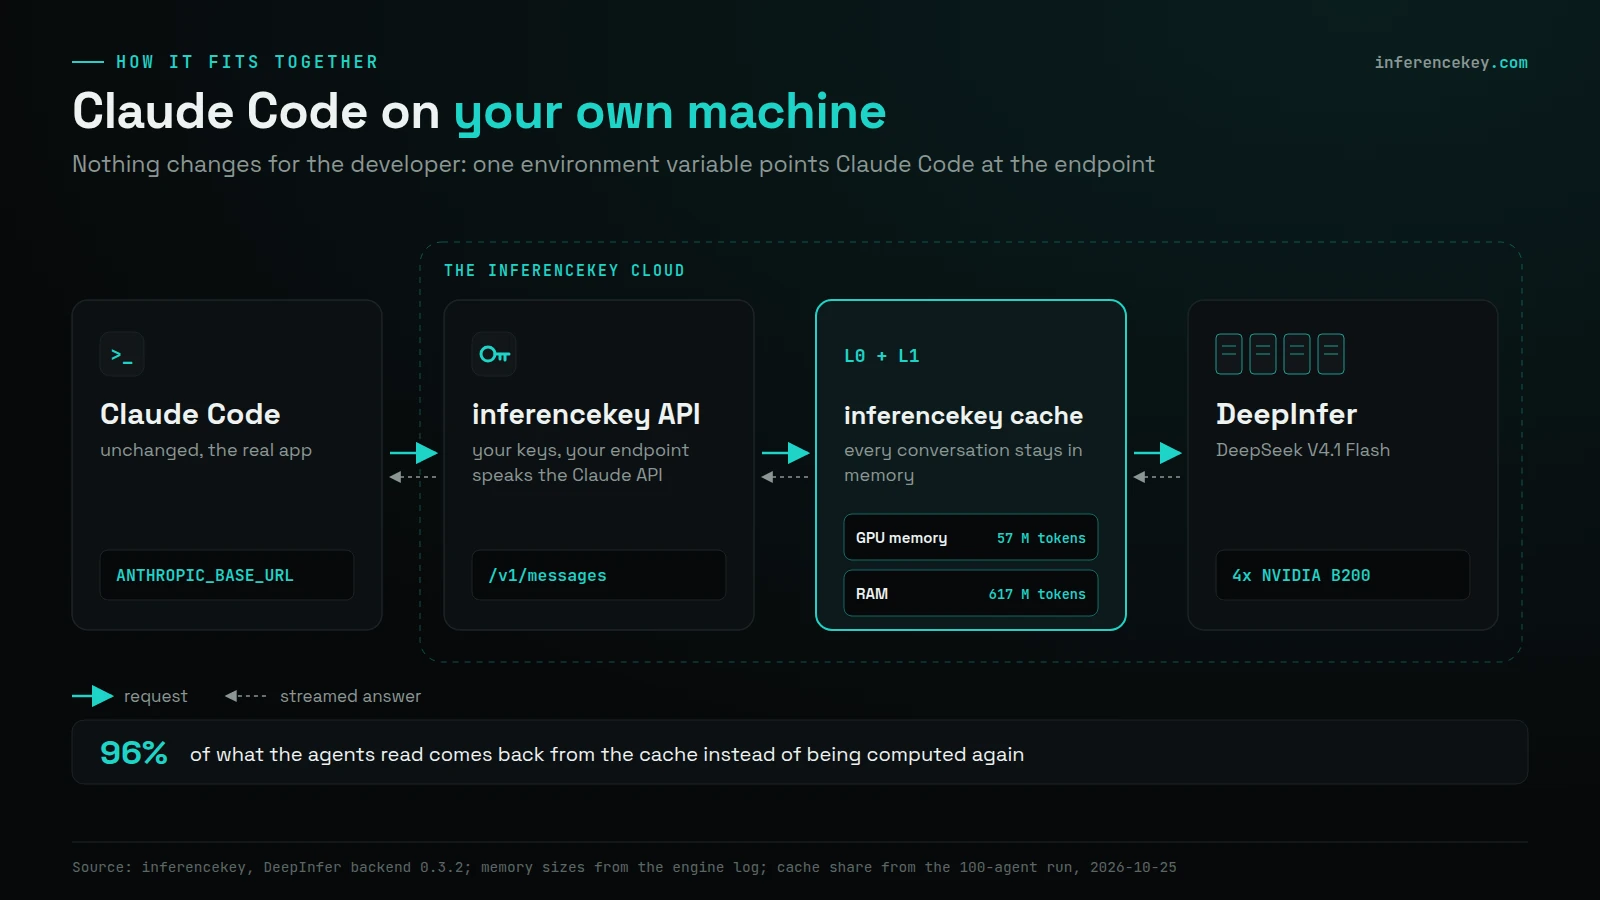The width and height of the screenshot is (1600, 900).
Task: Click the L0 + L1 label
Action: click(x=881, y=356)
